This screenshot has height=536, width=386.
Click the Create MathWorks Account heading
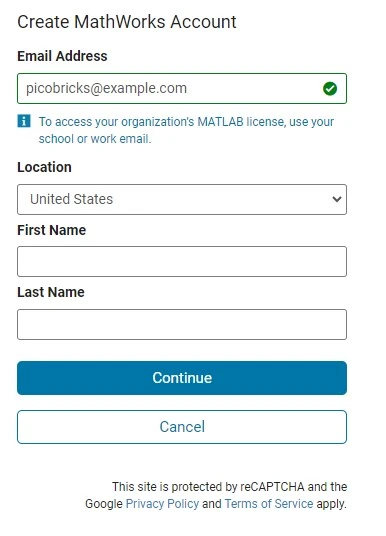tap(127, 22)
